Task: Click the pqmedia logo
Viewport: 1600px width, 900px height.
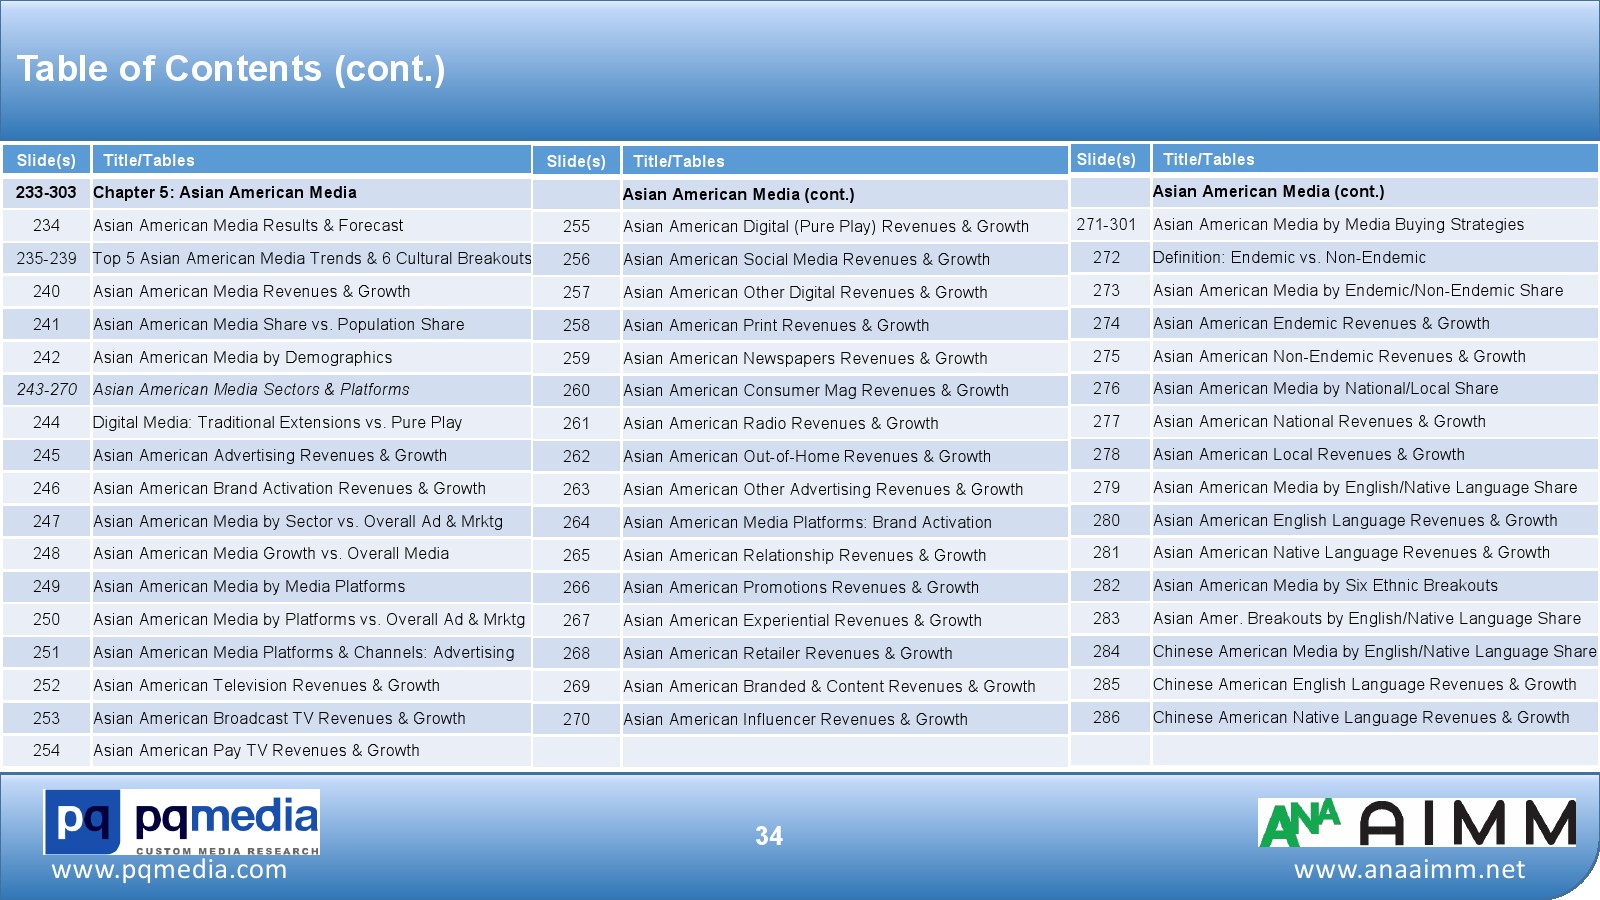Action: tap(181, 822)
